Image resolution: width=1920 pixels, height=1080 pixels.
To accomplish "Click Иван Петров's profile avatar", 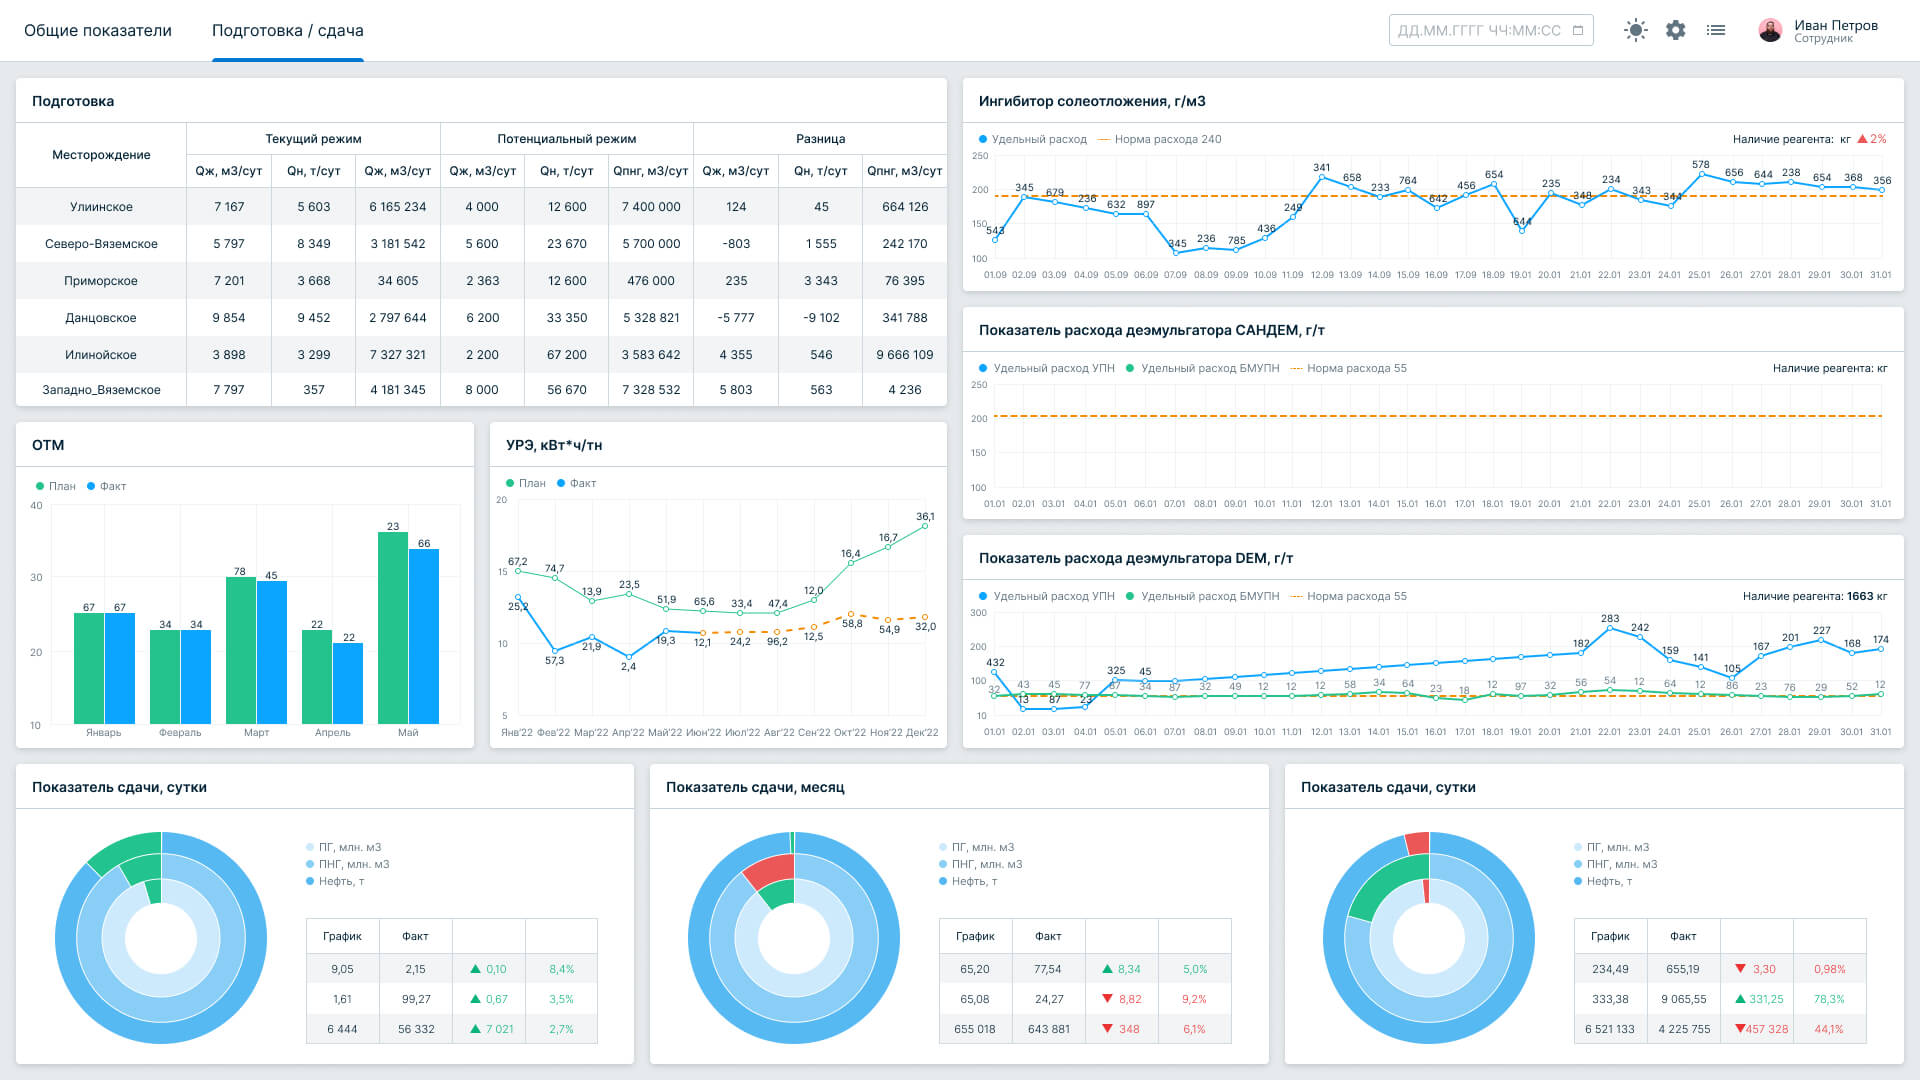I will (1770, 30).
